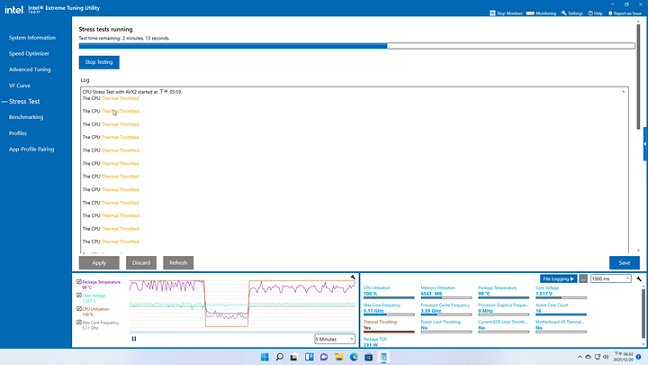Click the Stop Monitors icon

point(492,13)
